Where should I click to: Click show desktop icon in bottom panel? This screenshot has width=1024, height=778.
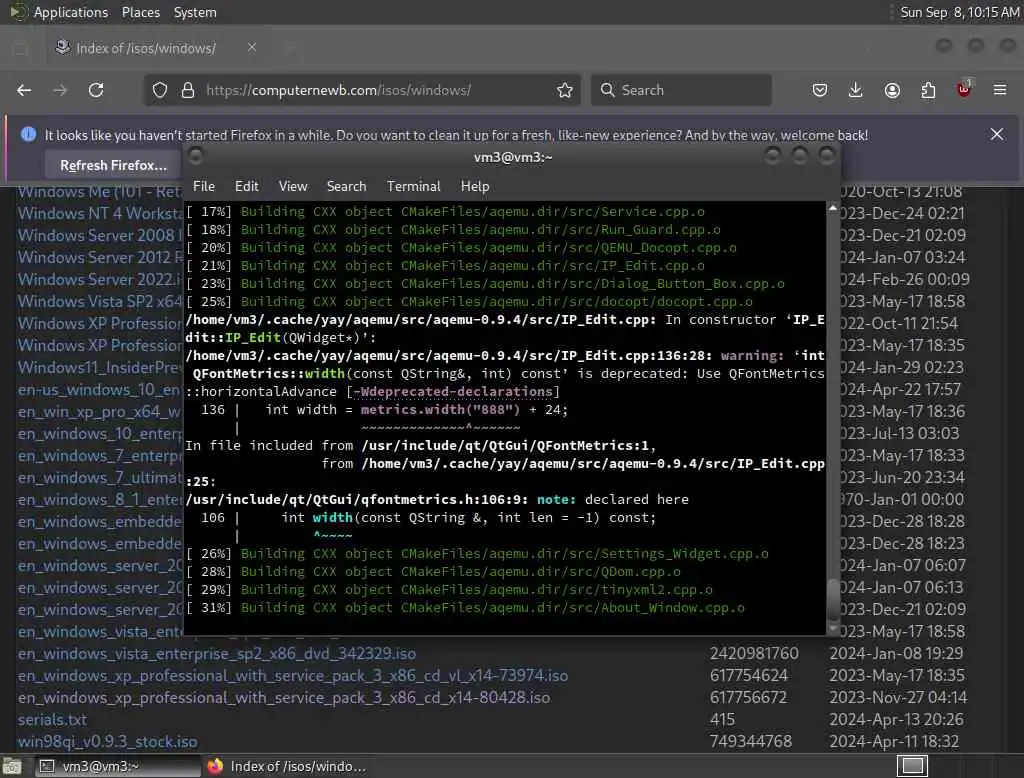pyautogui.click(x=12, y=766)
